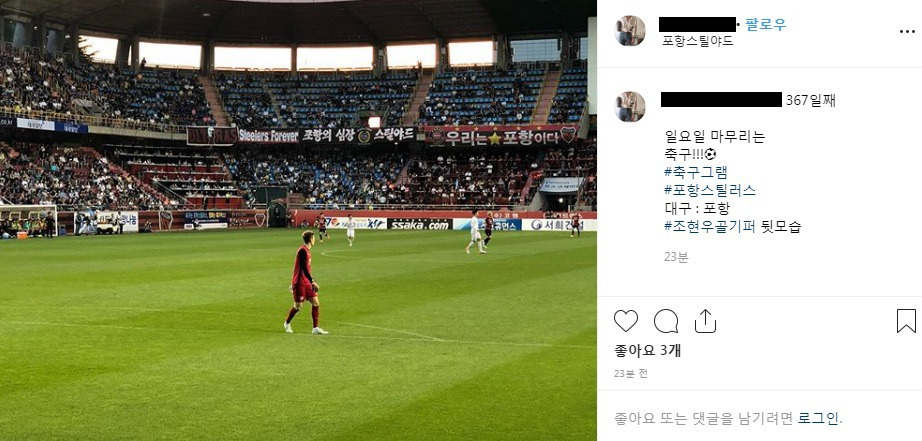Like the post with the heart icon

coord(626,321)
